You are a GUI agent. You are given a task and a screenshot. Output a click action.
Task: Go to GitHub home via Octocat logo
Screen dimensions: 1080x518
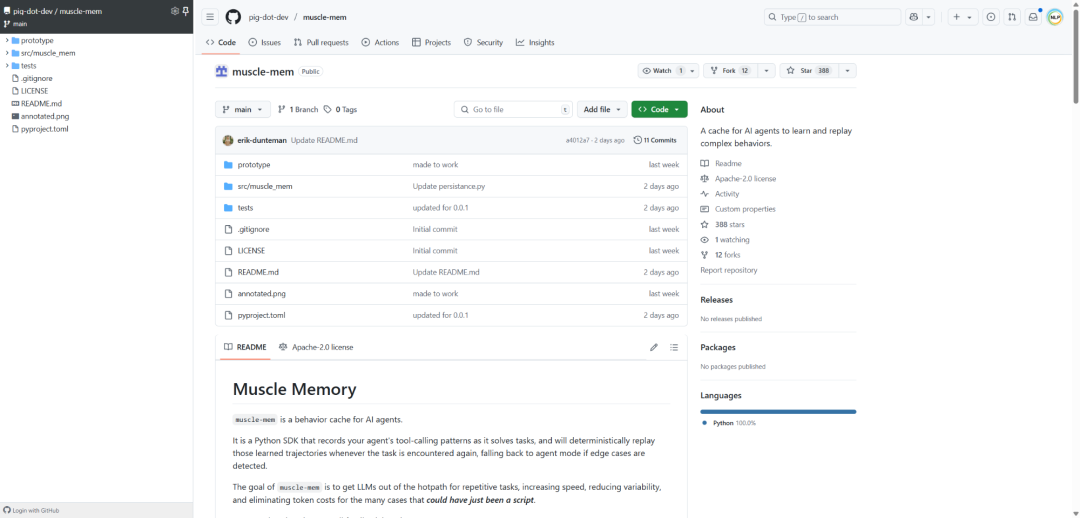[x=233, y=17]
